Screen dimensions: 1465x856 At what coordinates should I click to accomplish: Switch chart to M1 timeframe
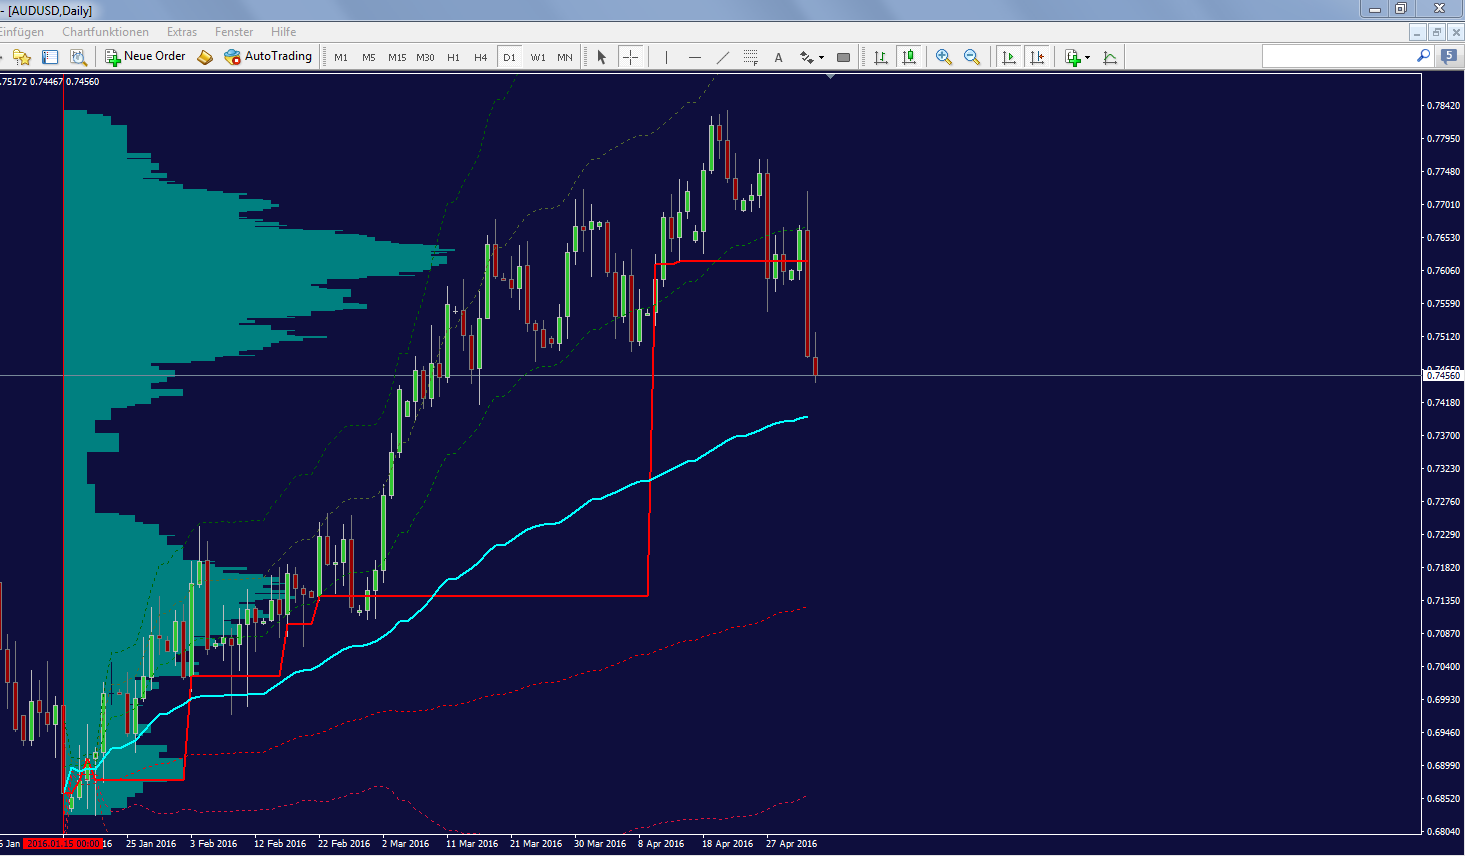tap(341, 57)
